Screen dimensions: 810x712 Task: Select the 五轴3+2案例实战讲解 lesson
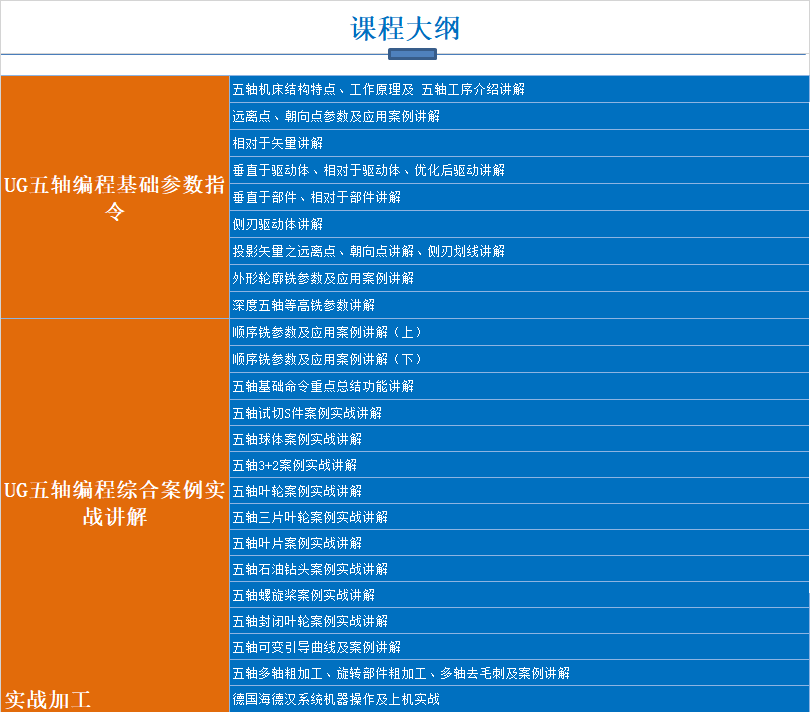[294, 465]
